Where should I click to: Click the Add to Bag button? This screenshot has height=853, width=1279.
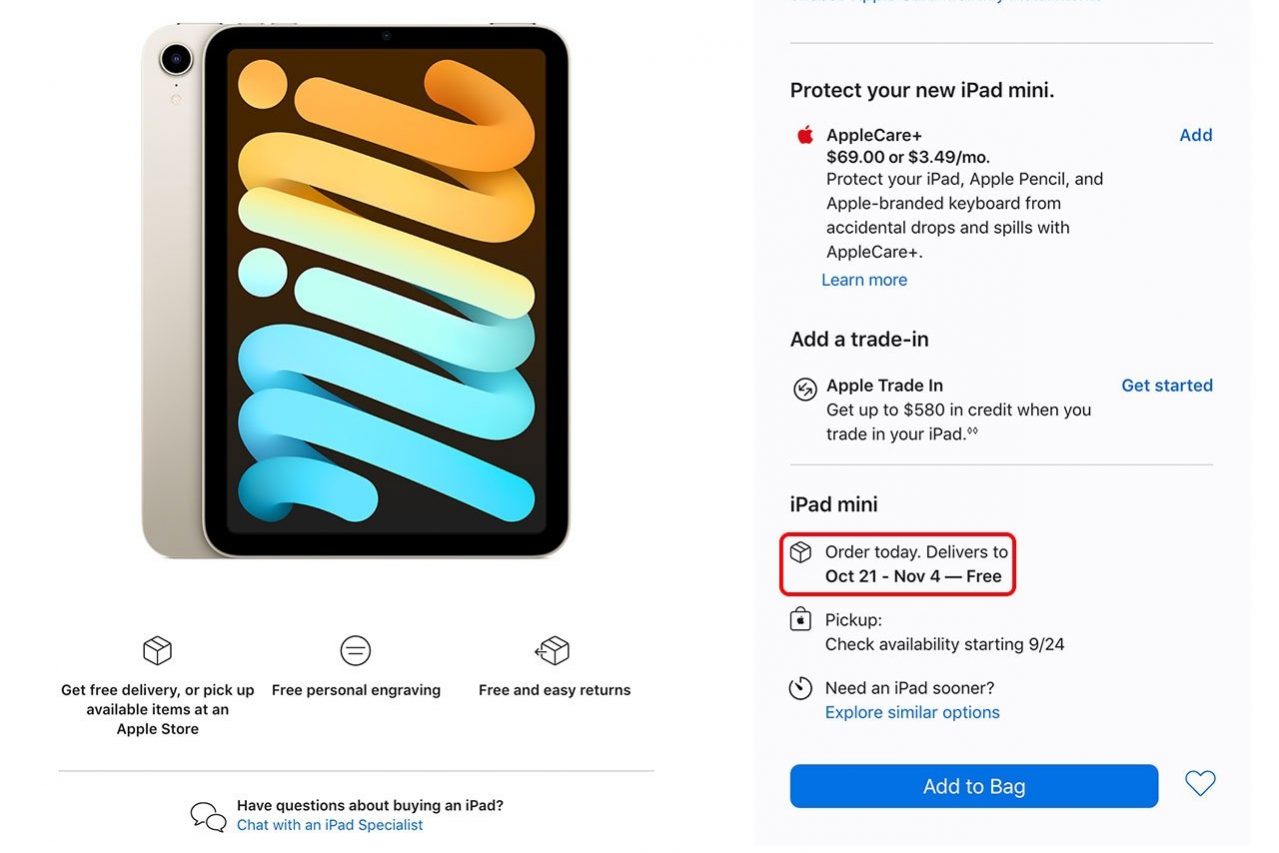click(x=974, y=786)
